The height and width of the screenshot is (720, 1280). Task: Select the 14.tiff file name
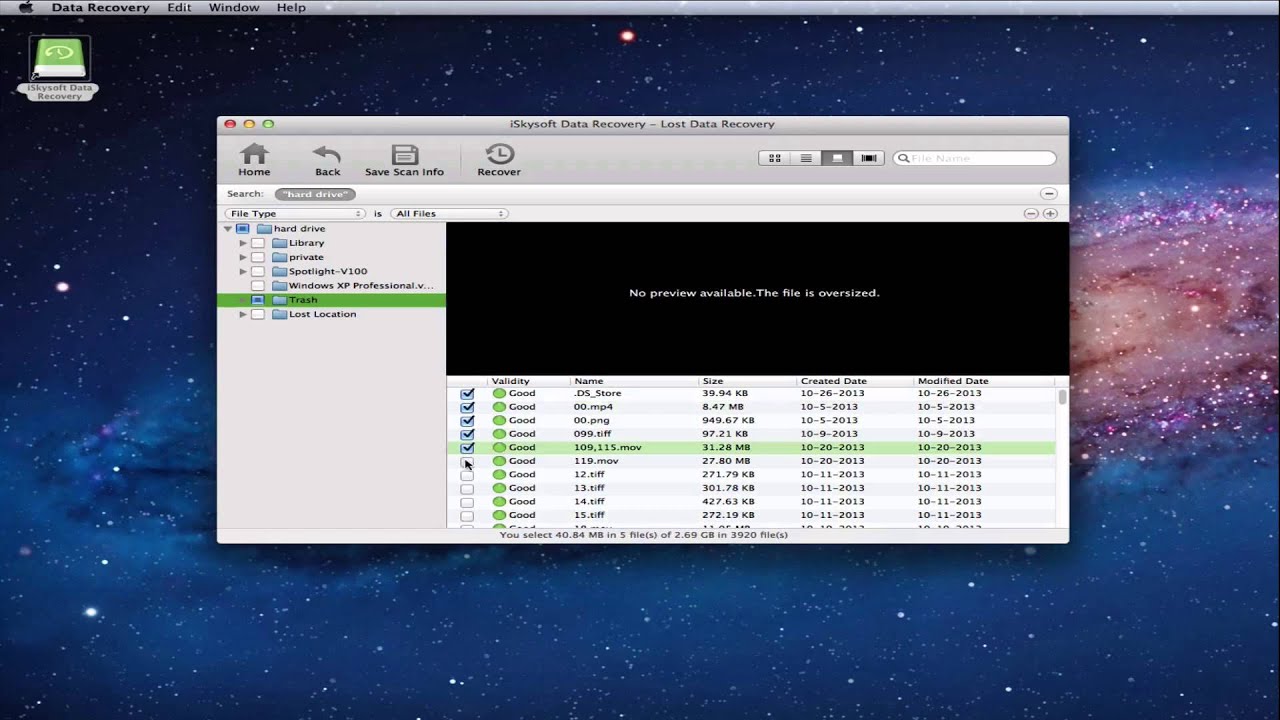coord(589,502)
